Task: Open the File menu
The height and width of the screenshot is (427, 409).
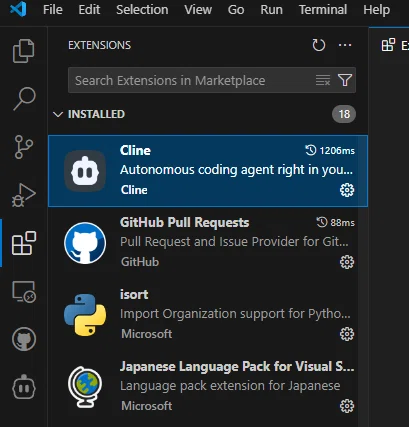Action: [53, 10]
